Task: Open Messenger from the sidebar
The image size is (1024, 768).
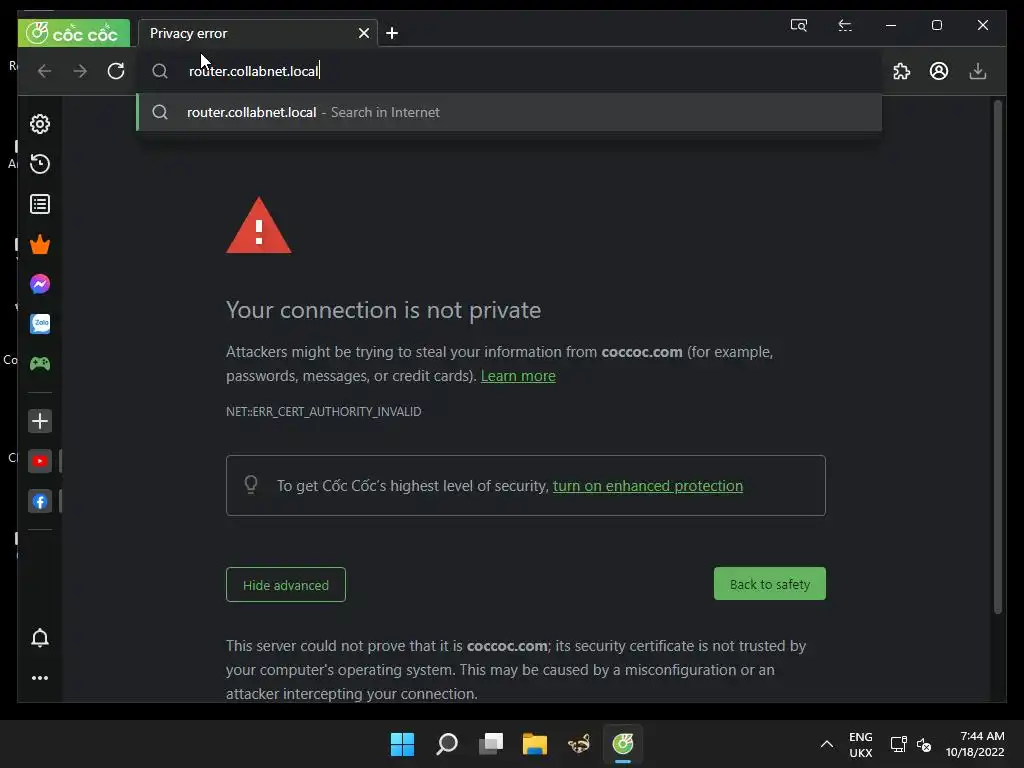Action: pos(40,284)
